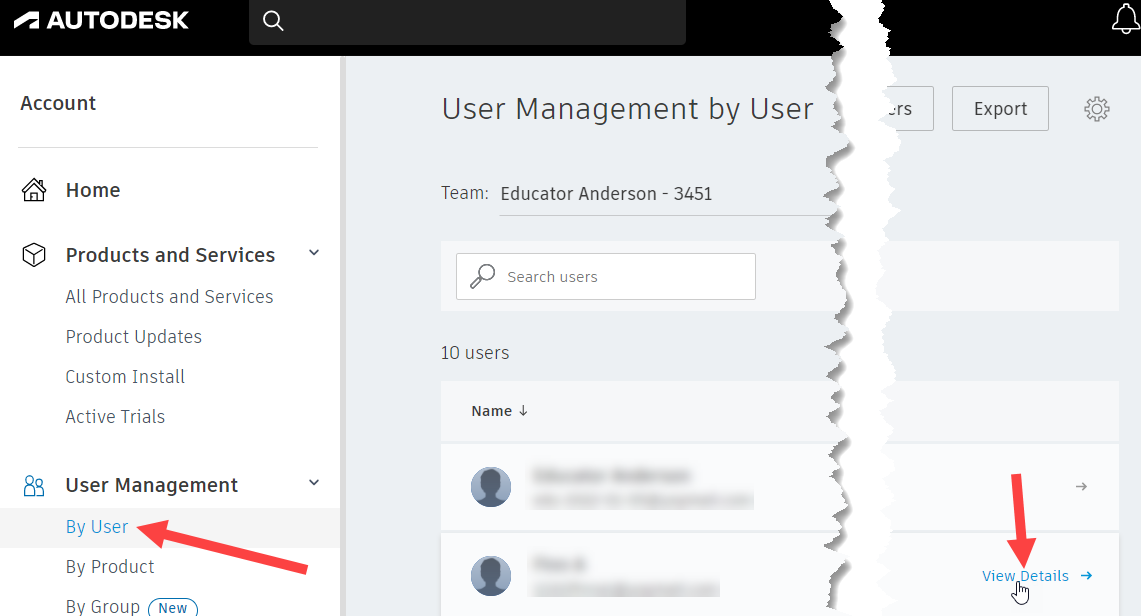
Task: Click the "10 users" count text
Action: (474, 353)
